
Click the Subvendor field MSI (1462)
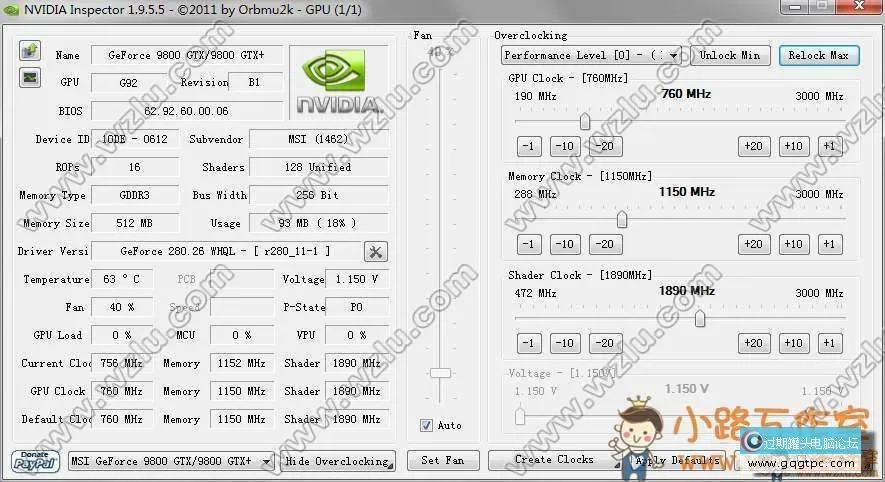click(319, 139)
